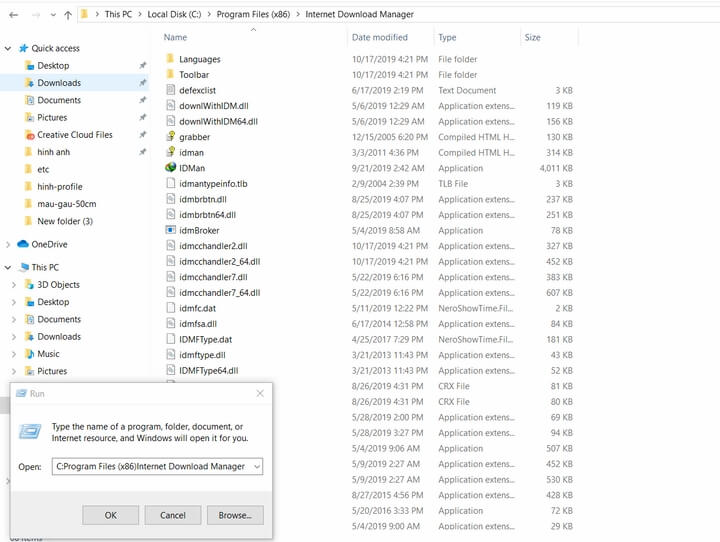The image size is (720, 542).
Task: Click 'This PC' in the address bar
Action: pyautogui.click(x=118, y=14)
